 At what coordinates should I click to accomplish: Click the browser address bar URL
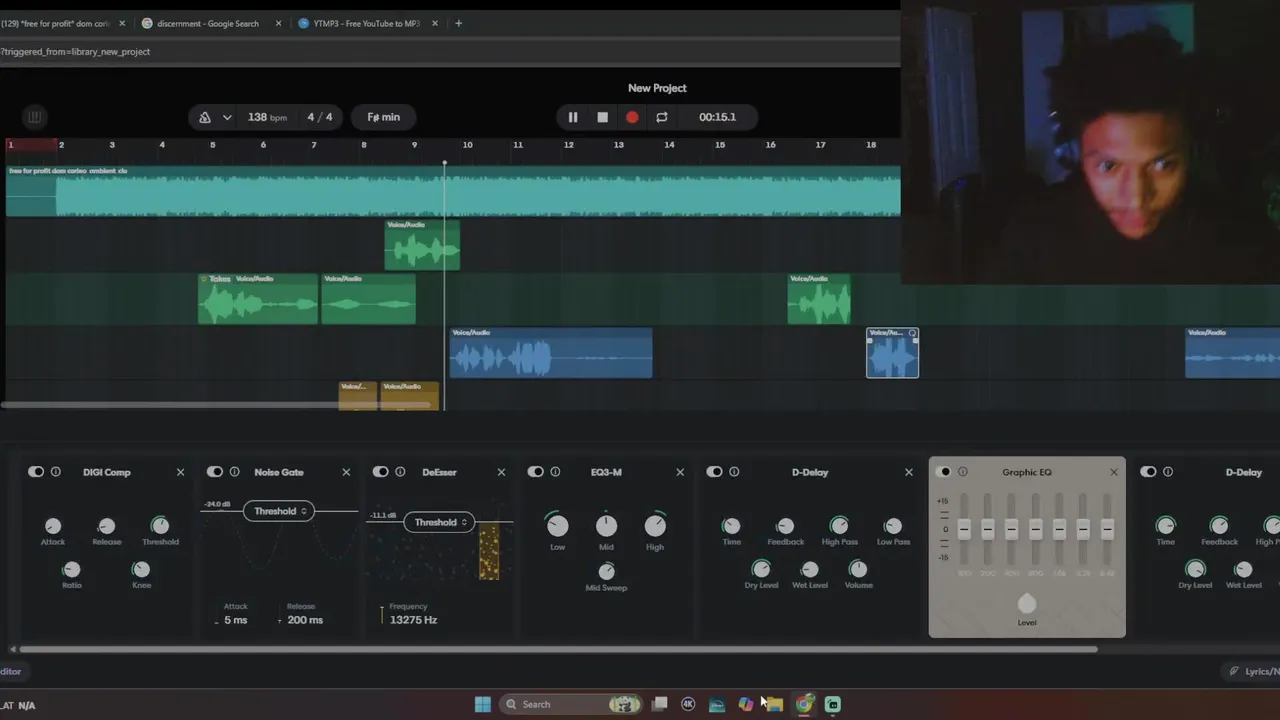coord(75,51)
